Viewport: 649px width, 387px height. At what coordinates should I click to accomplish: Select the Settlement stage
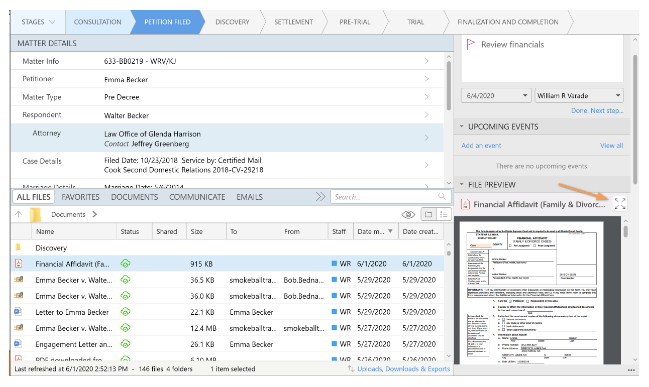tap(293, 22)
